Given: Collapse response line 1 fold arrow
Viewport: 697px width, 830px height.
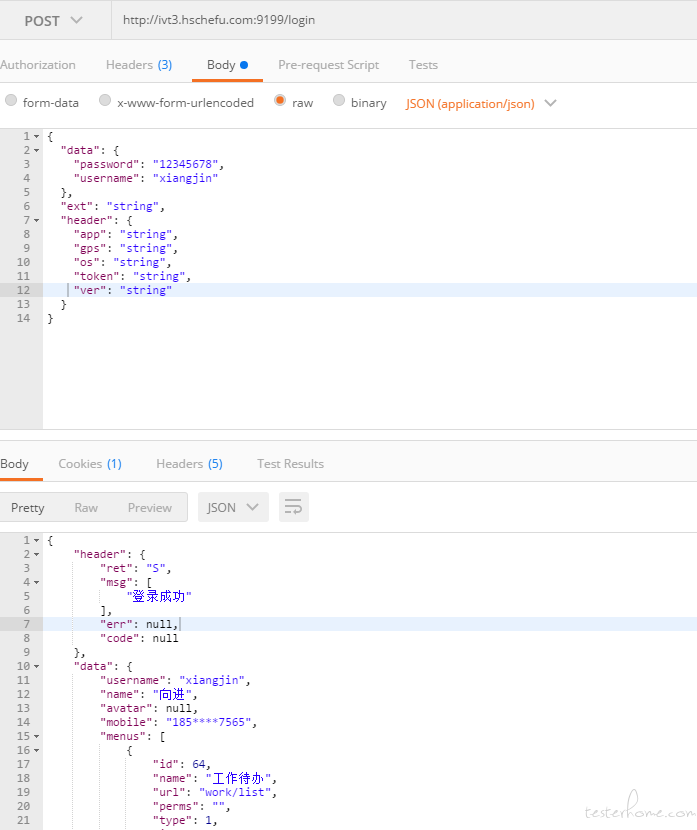Looking at the screenshot, I should (x=37, y=540).
